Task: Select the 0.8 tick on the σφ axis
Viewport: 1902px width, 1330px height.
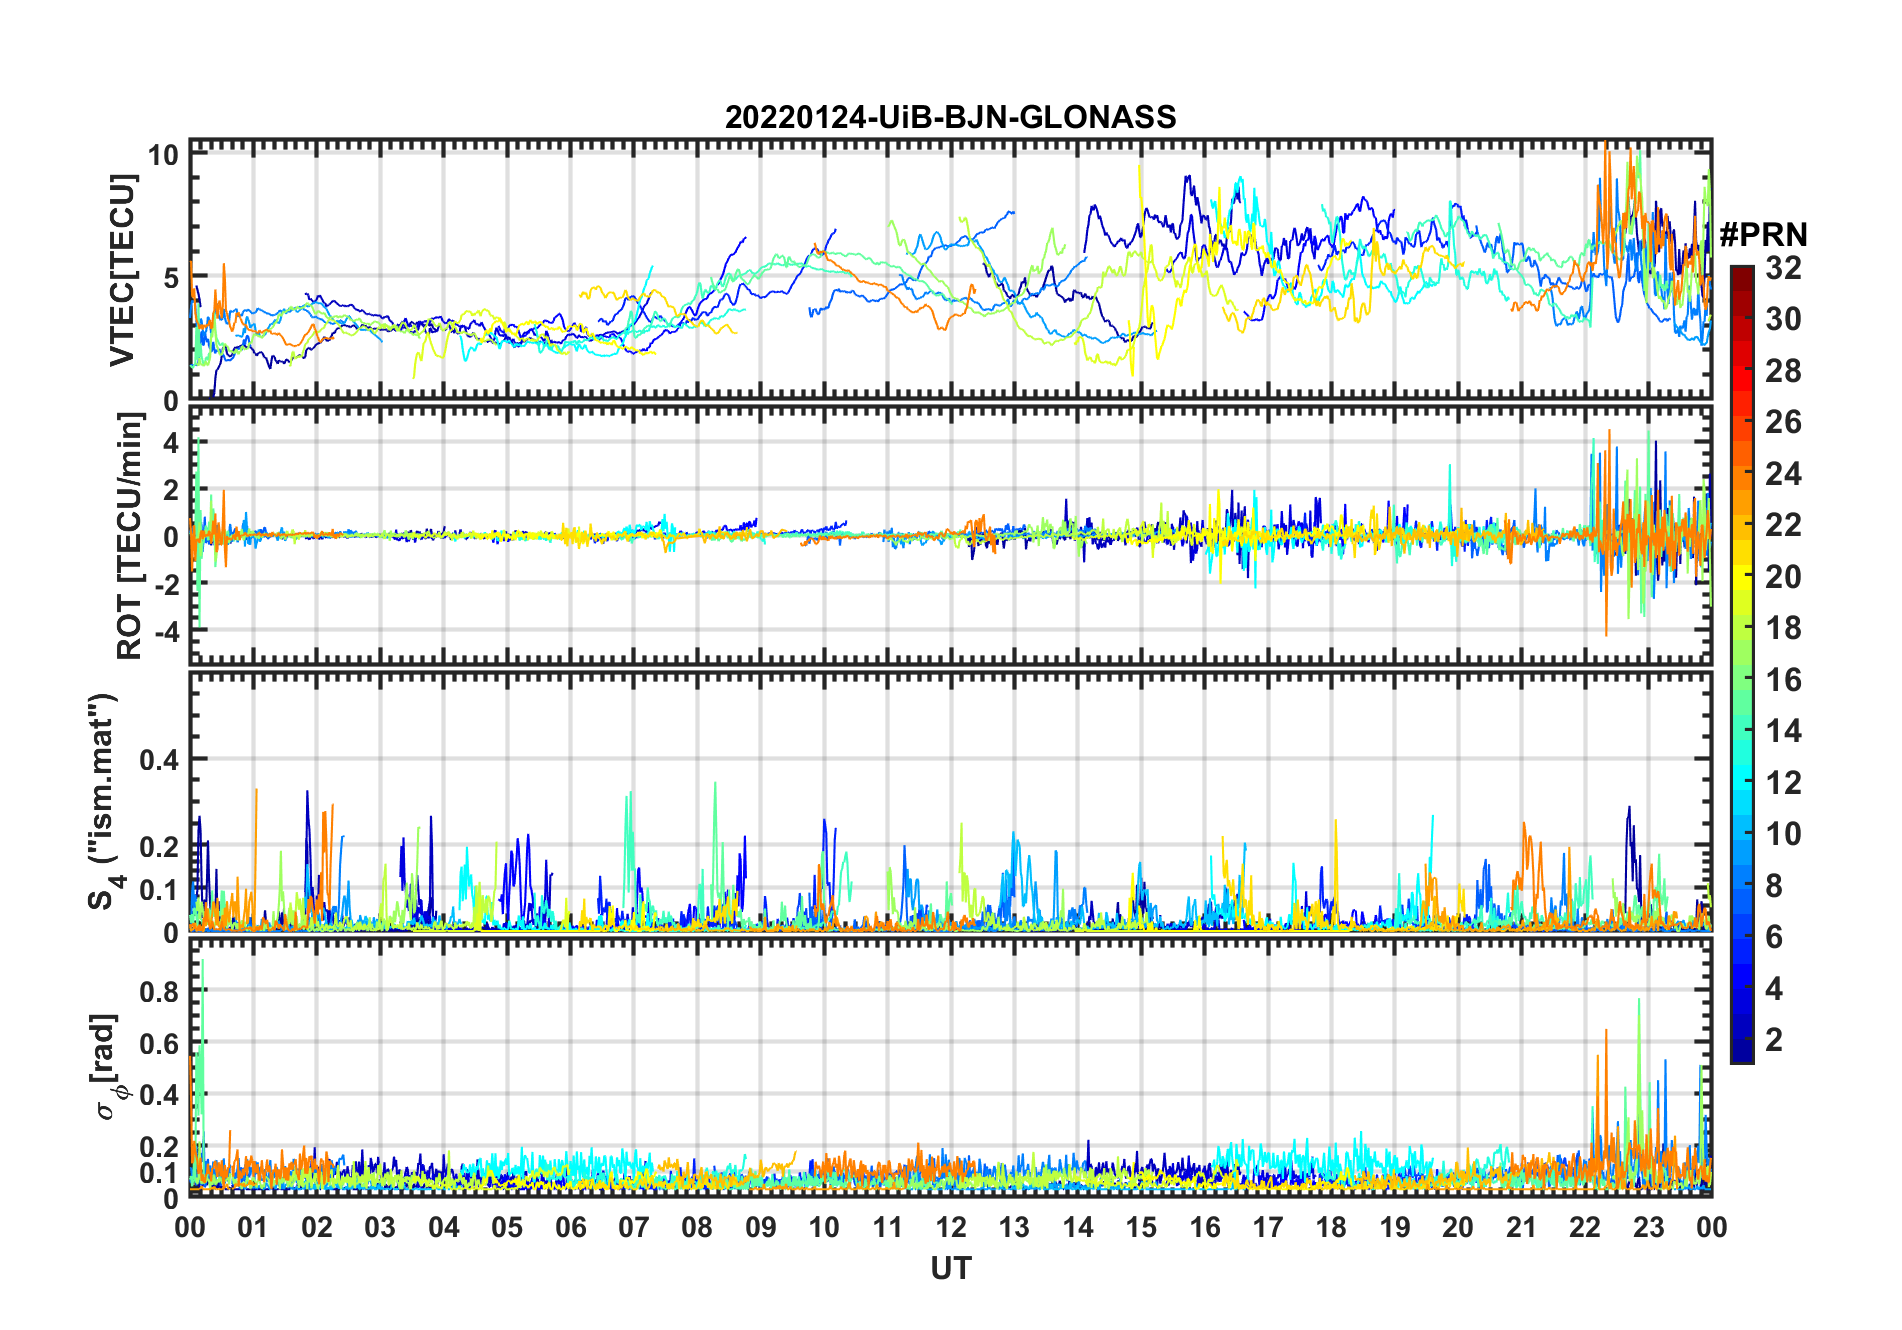Action: [160, 992]
